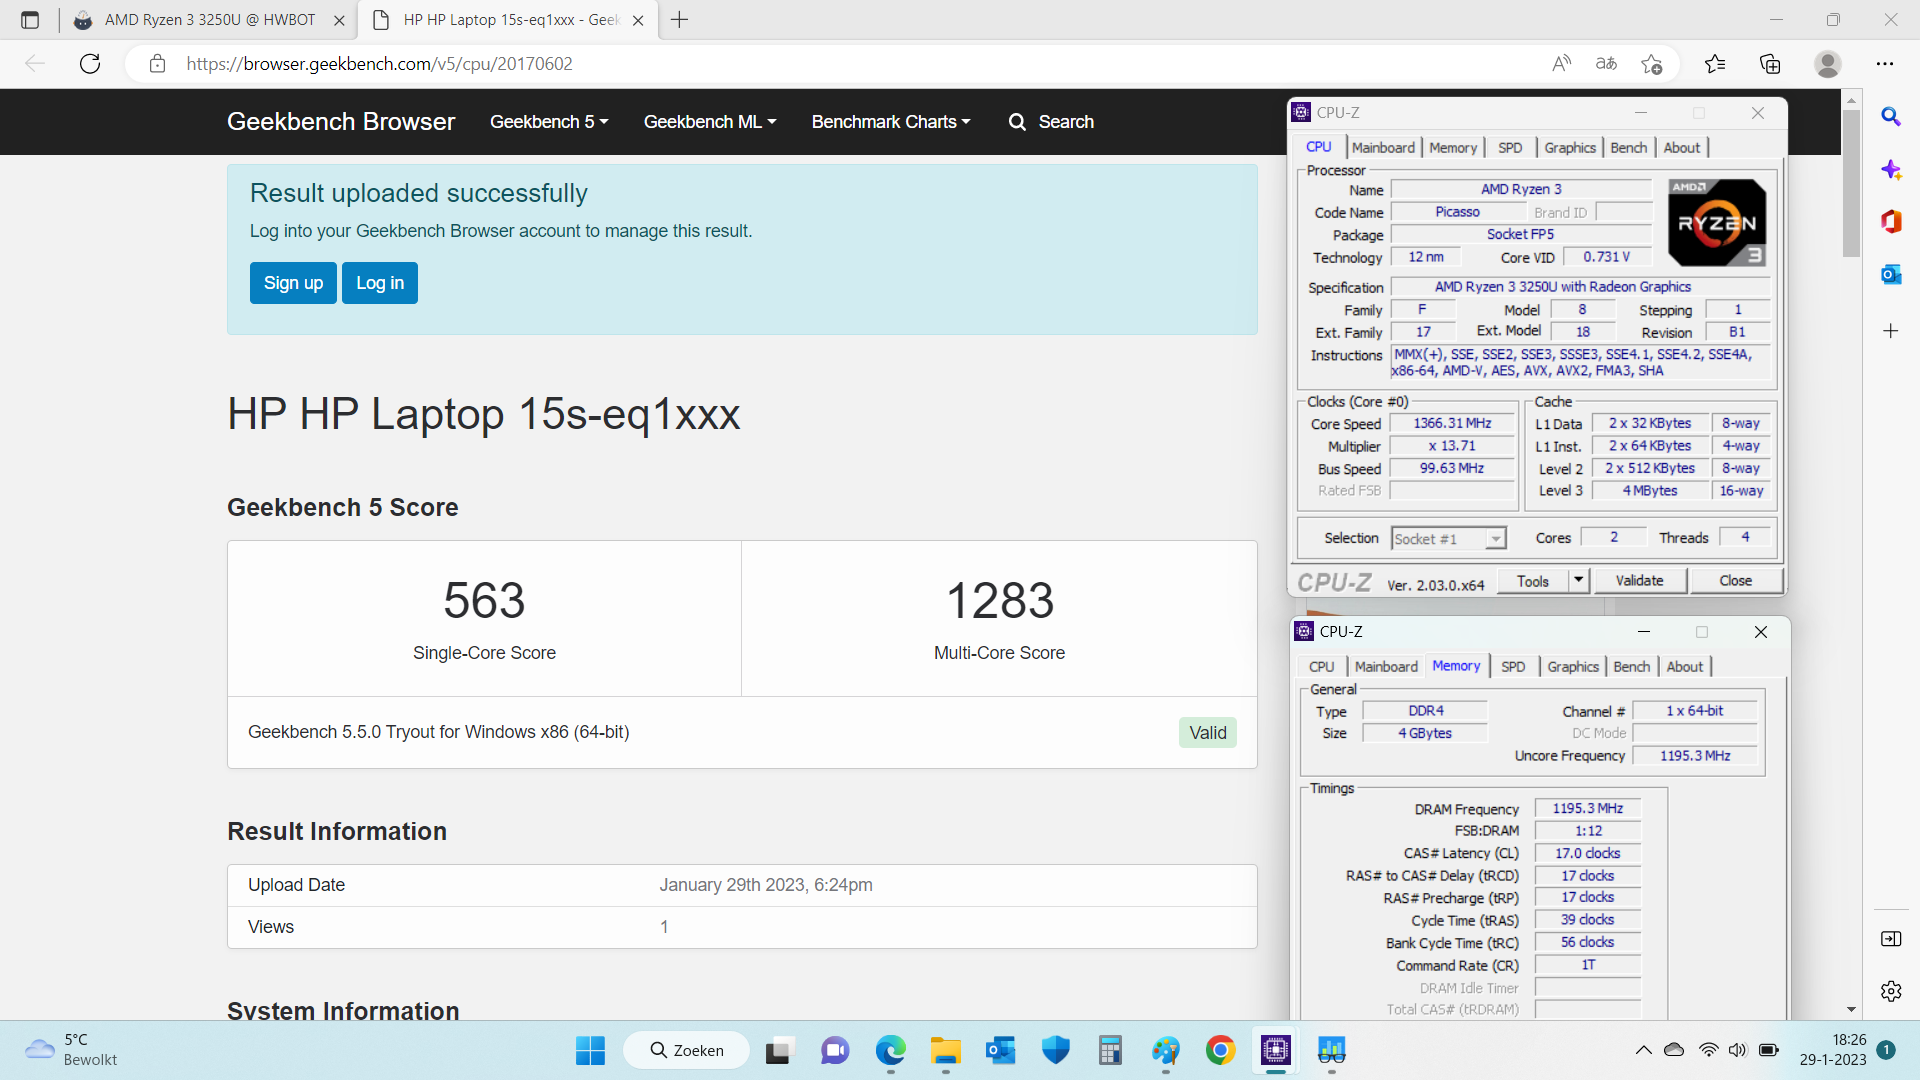The image size is (1920, 1080).
Task: Open a new browser tab
Action: pos(680,20)
